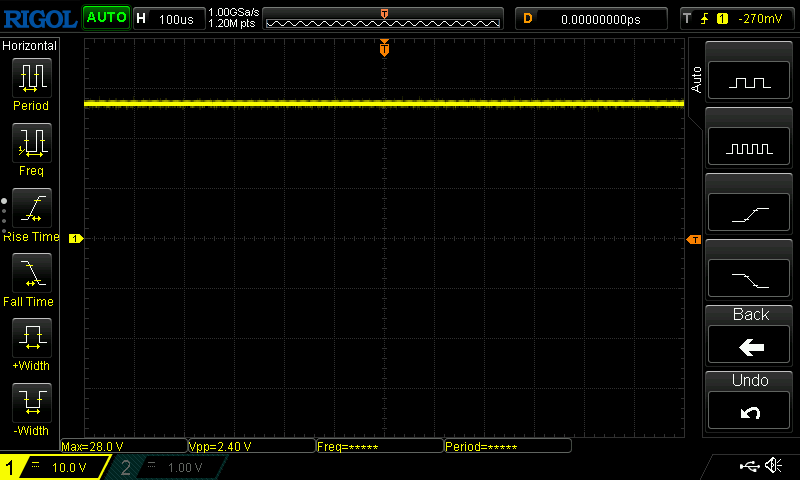The width and height of the screenshot is (800, 480).
Task: Click the Horizontal menu title
Action: [x=30, y=45]
